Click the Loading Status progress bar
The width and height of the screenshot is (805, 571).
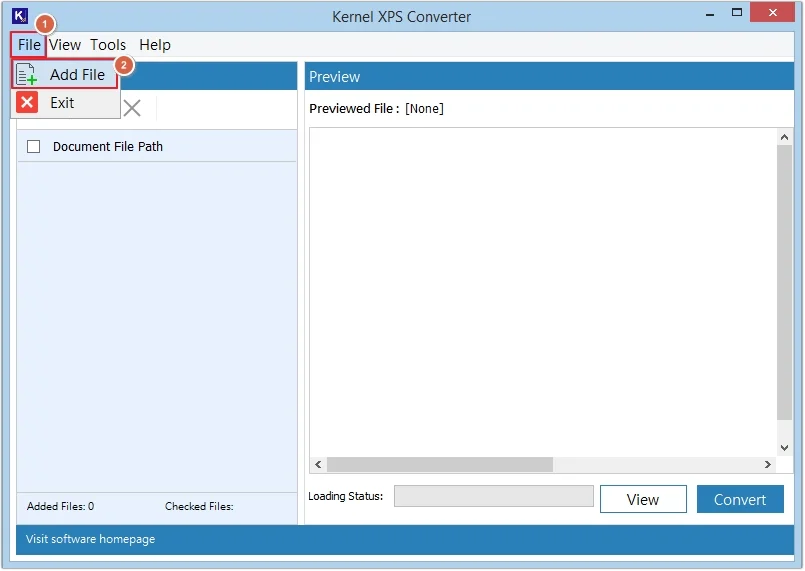click(x=494, y=496)
